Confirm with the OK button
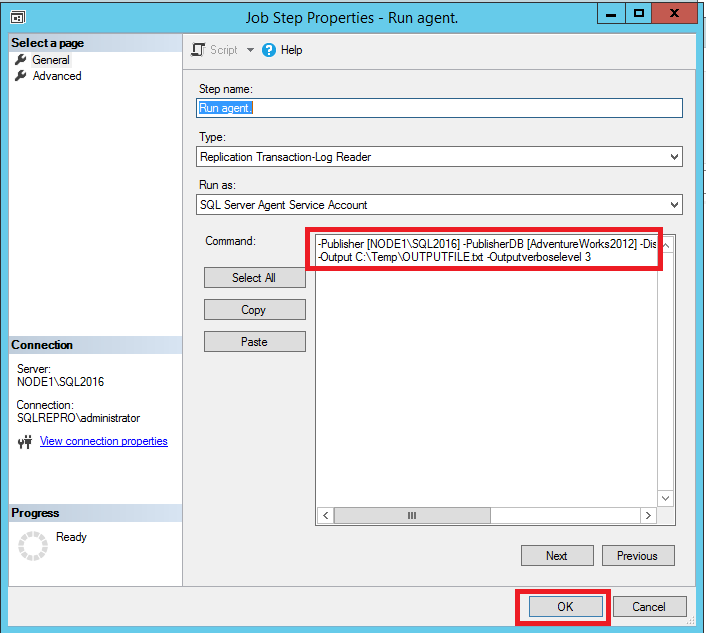This screenshot has height=633, width=707. 566,606
